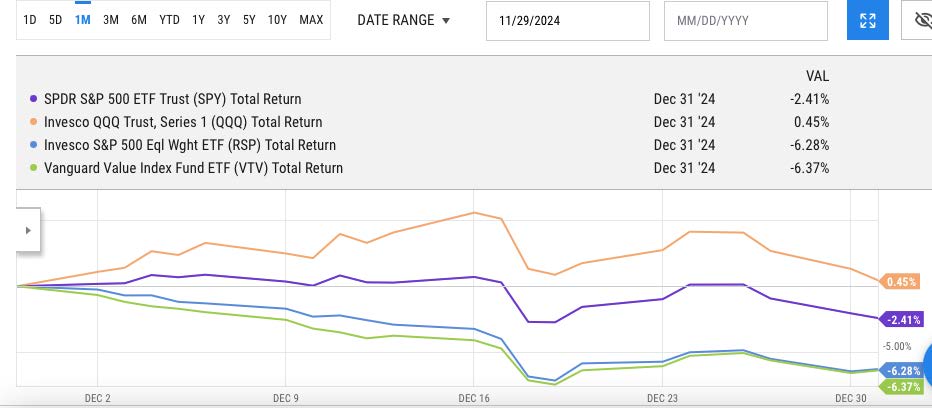Viewport: 932px width, 408px height.
Task: Select the 3M time range
Action: tap(111, 20)
